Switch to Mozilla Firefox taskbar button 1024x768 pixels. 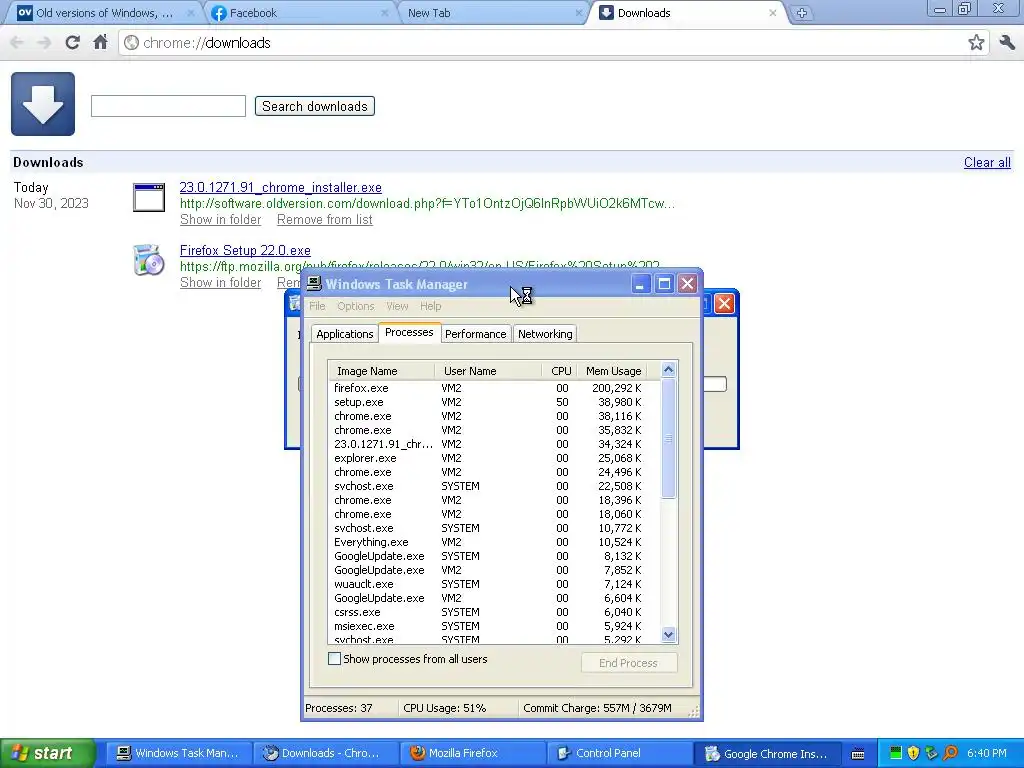[473, 753]
